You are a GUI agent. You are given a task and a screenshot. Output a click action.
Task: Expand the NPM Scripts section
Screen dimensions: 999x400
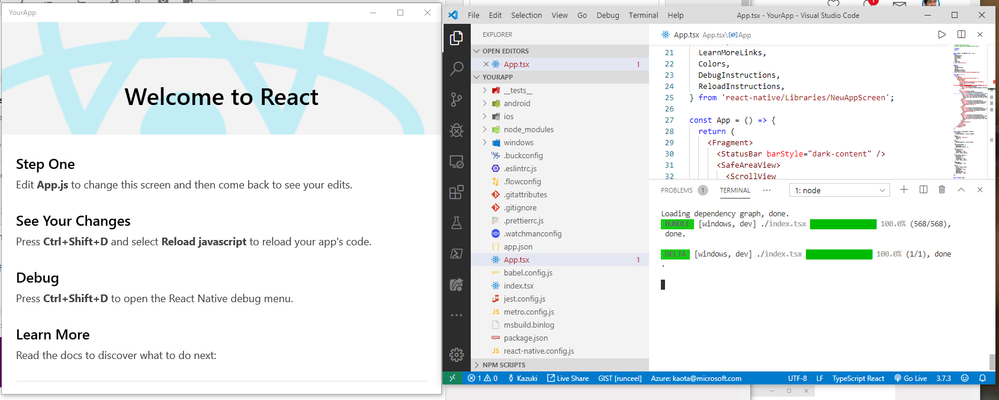tap(559, 365)
